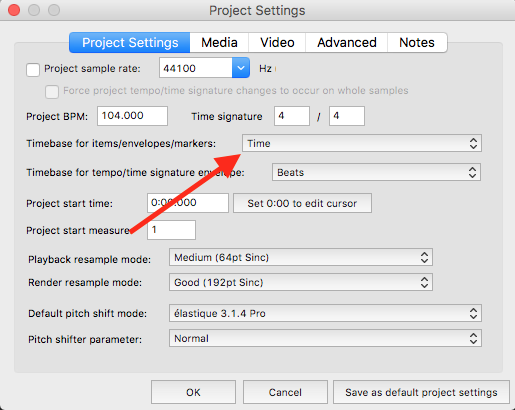Open the Advanced tab

[347, 42]
